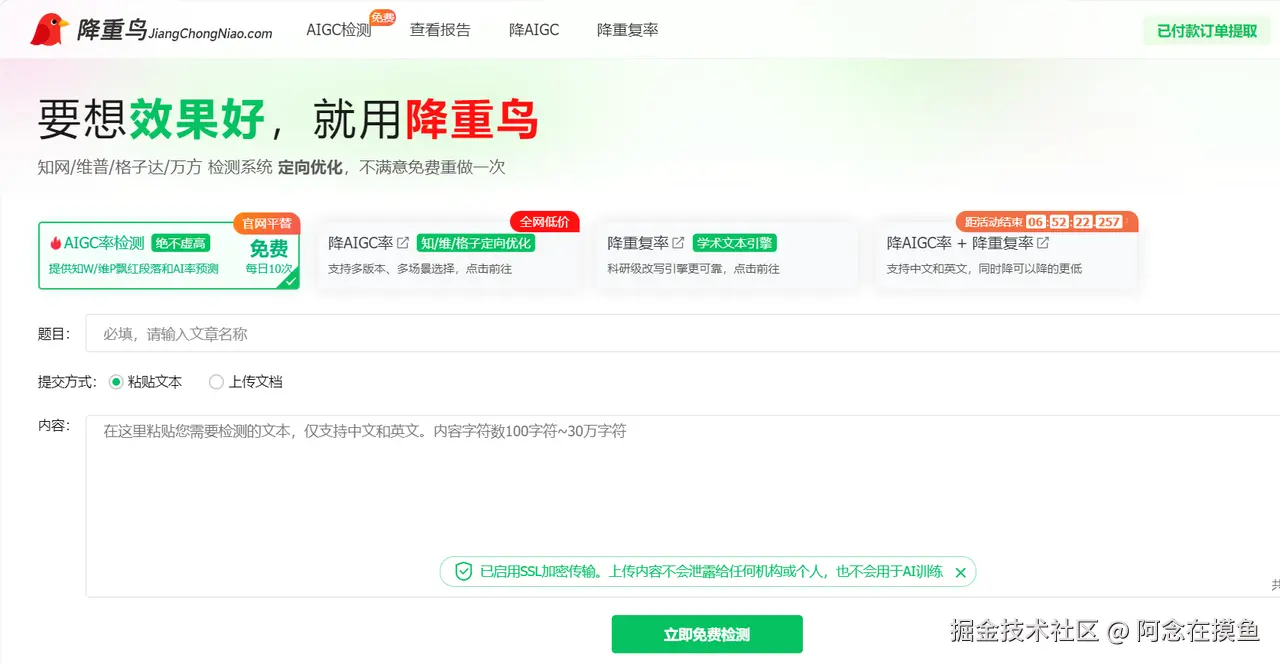This screenshot has width=1280, height=664.
Task: Go to the 降AIGC nav tab
Action: tap(534, 30)
